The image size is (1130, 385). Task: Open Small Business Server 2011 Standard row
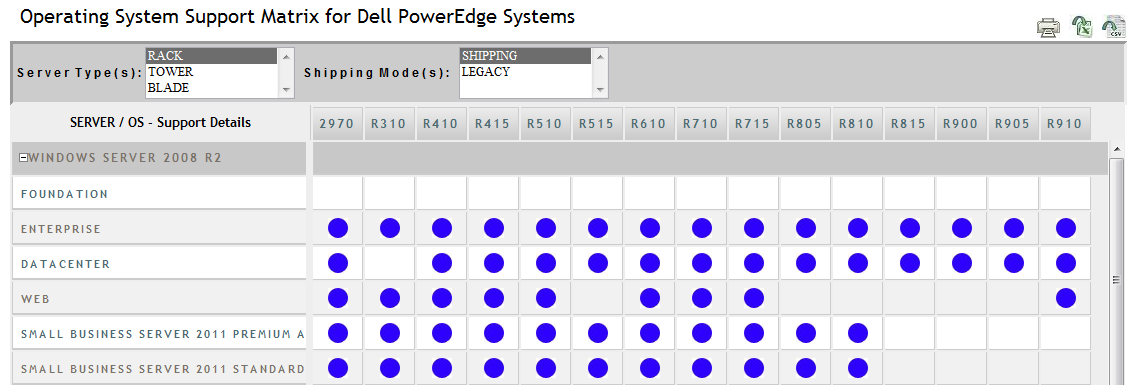tap(159, 369)
